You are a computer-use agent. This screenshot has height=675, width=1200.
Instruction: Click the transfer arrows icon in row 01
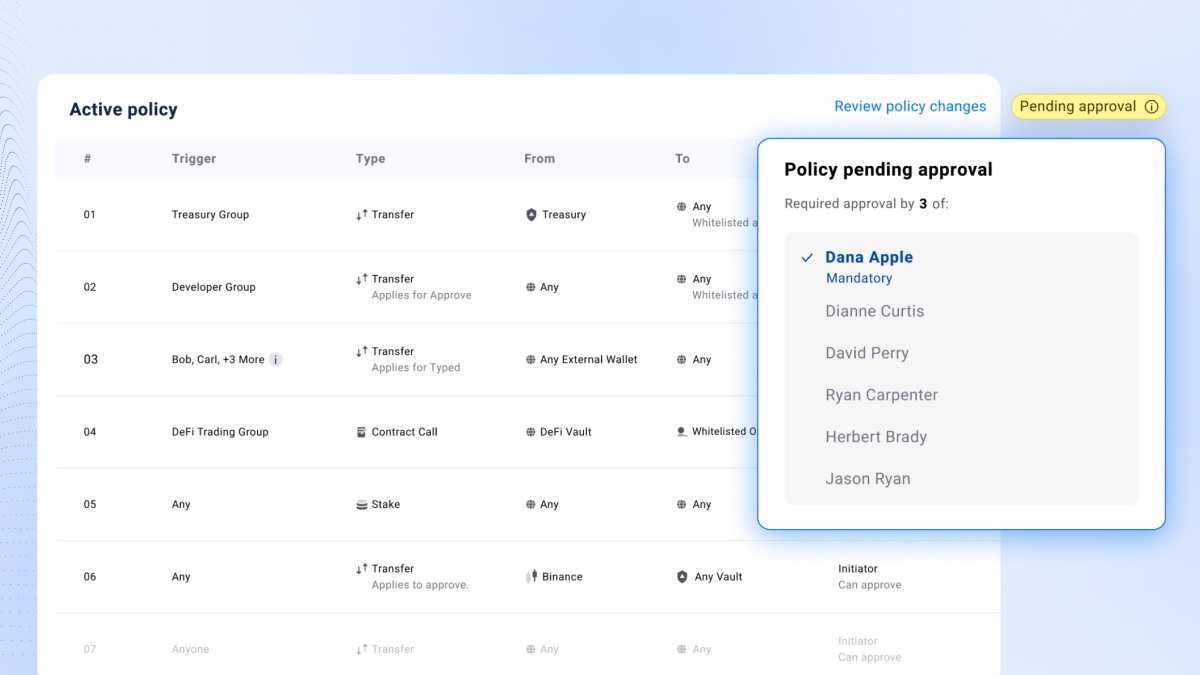coord(362,214)
